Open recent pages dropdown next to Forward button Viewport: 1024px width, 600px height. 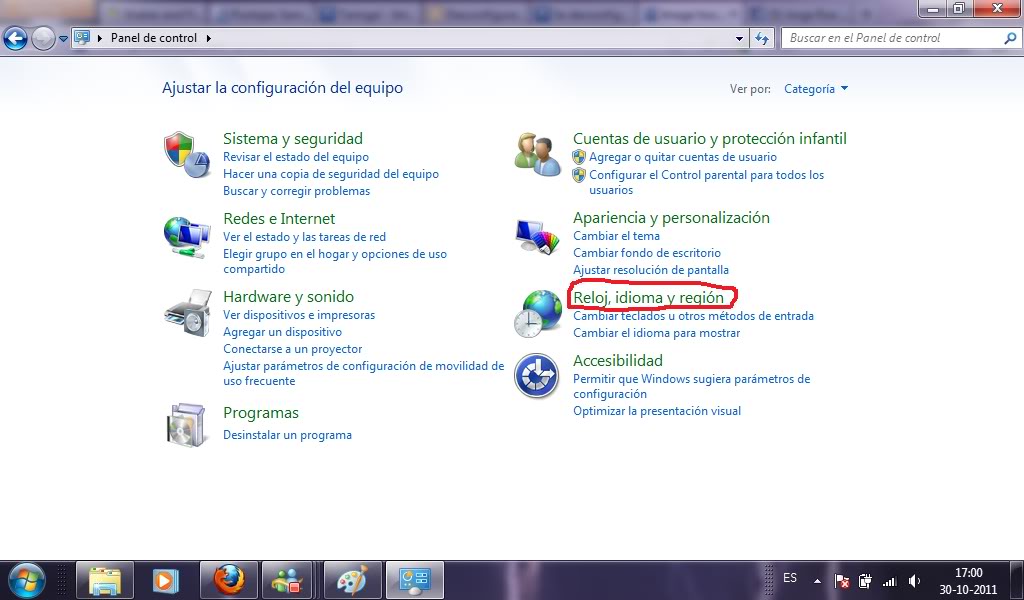tap(63, 39)
